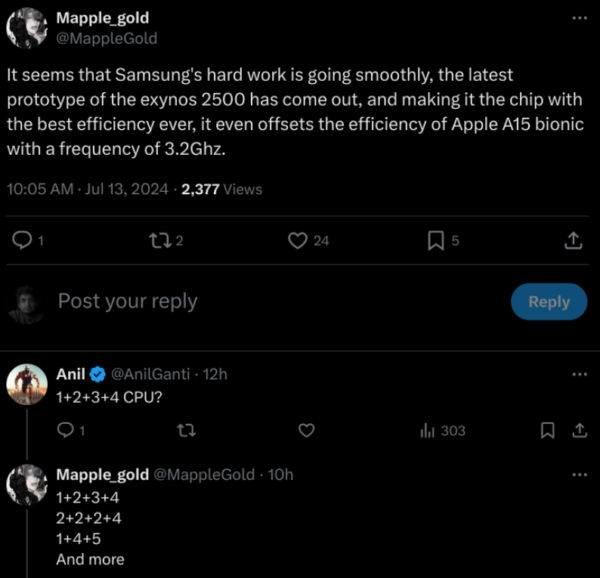
Task: Bookmark the main post with 5 bookmarks
Action: (x=436, y=240)
